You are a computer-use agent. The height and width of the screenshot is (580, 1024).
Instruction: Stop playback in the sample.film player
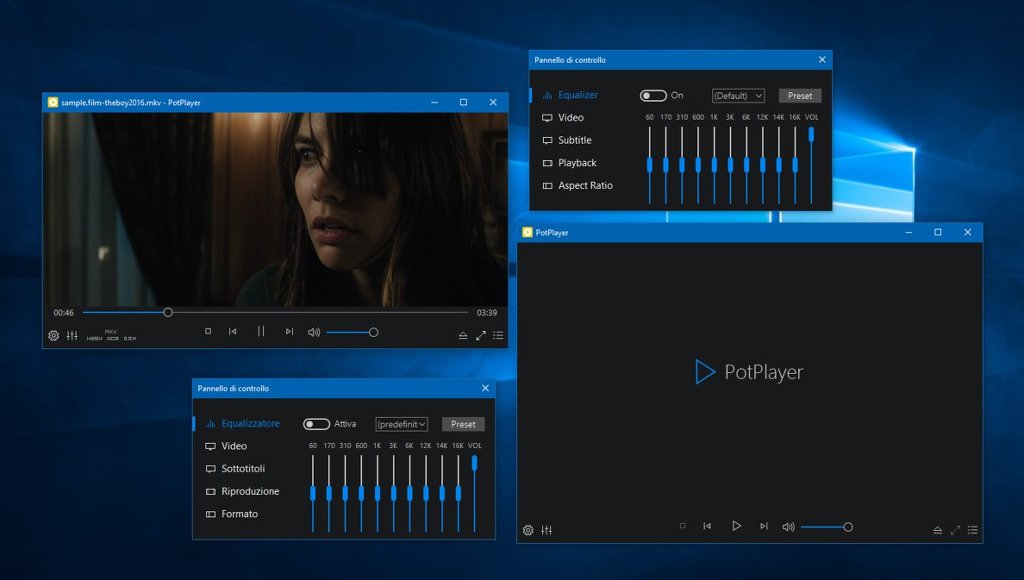coord(208,332)
